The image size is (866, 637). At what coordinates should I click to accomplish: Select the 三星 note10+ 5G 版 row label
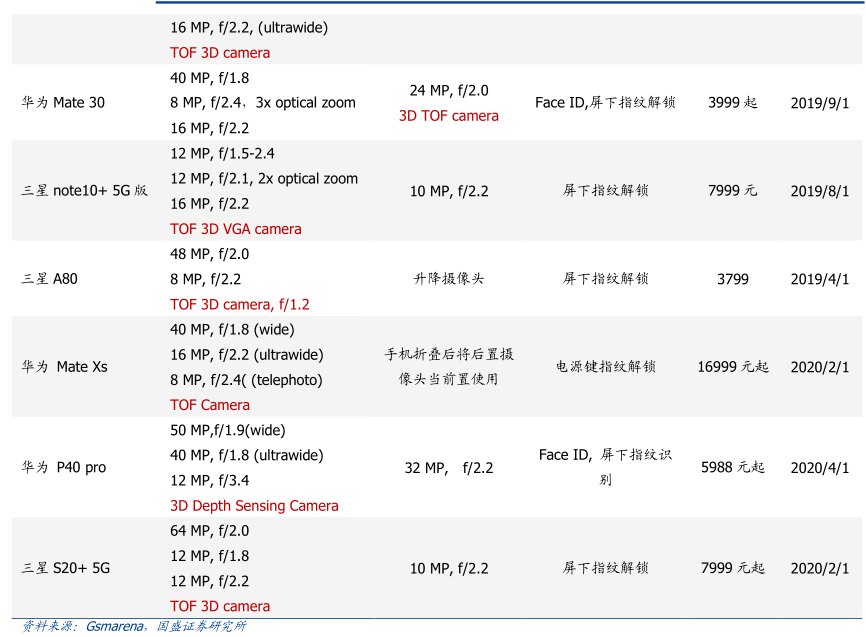(85, 190)
